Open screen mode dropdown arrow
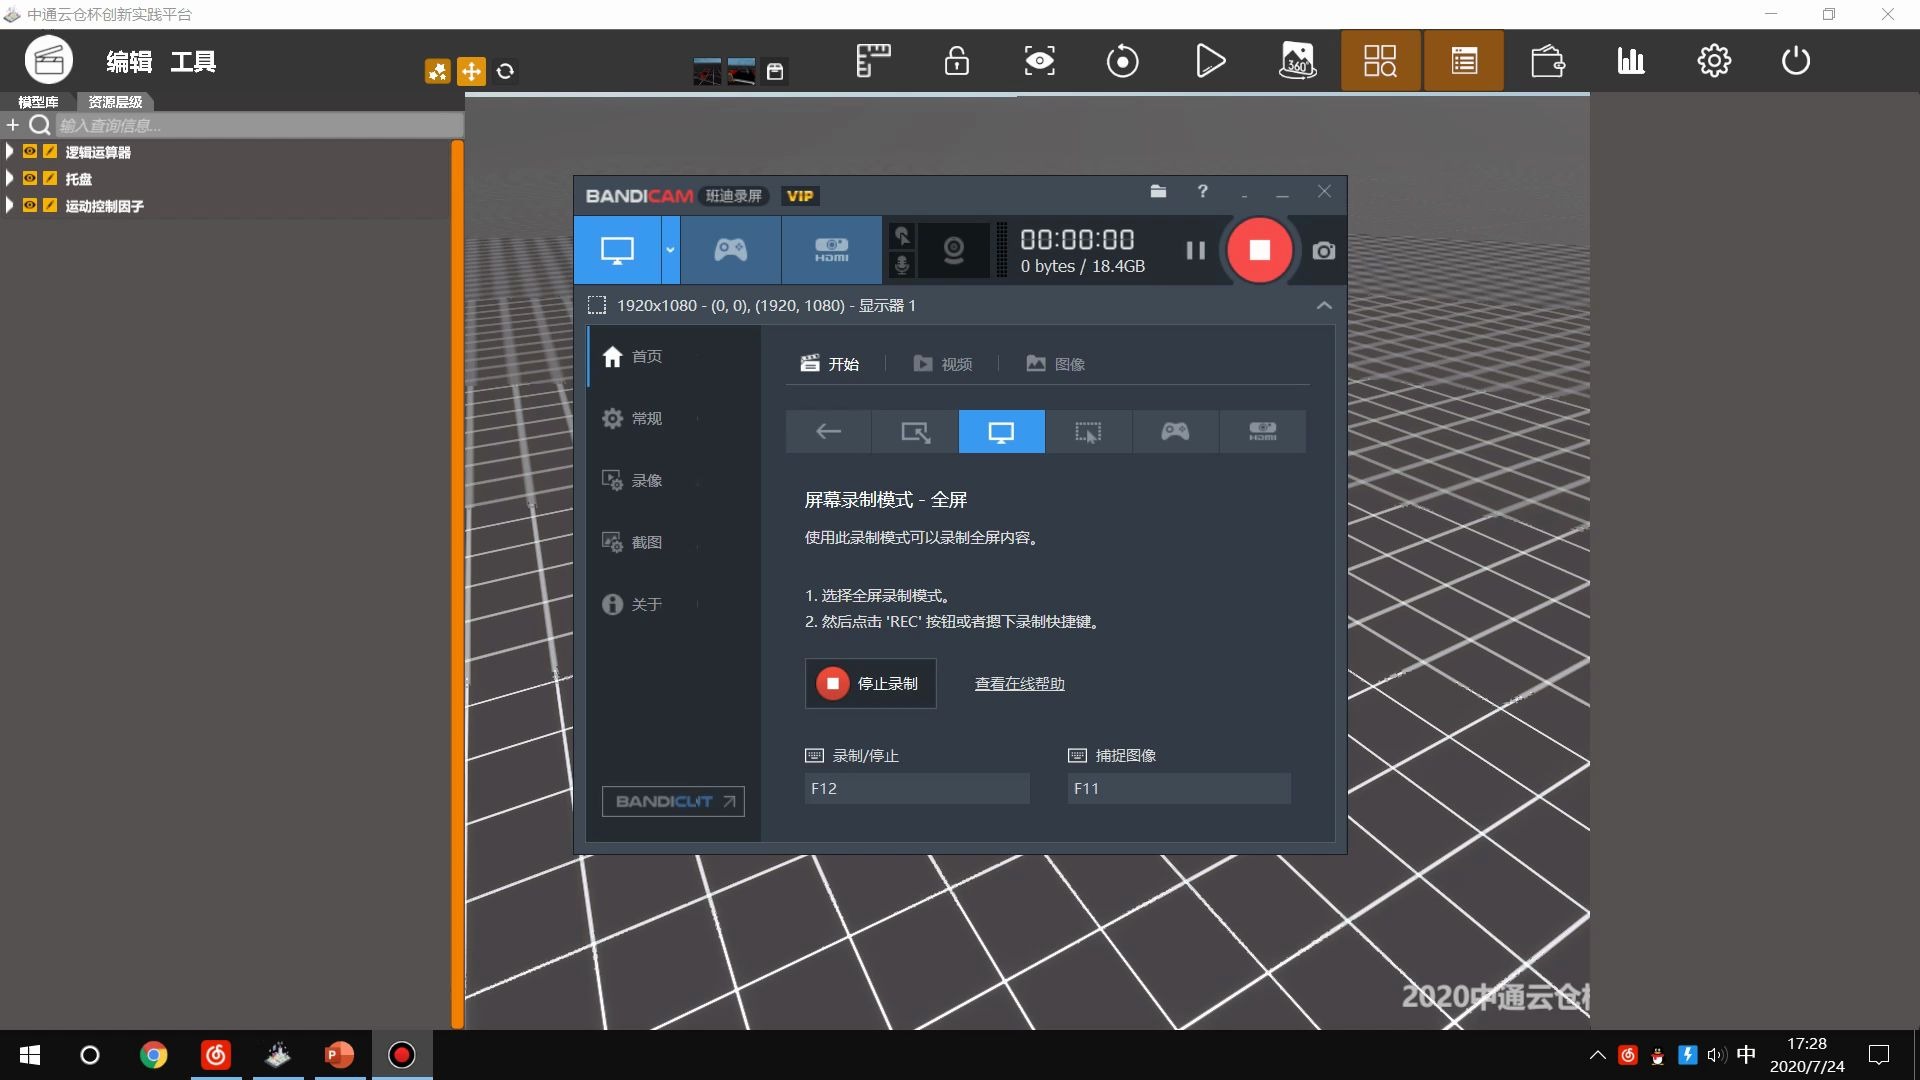Screen dimensions: 1920x1080 click(x=670, y=250)
